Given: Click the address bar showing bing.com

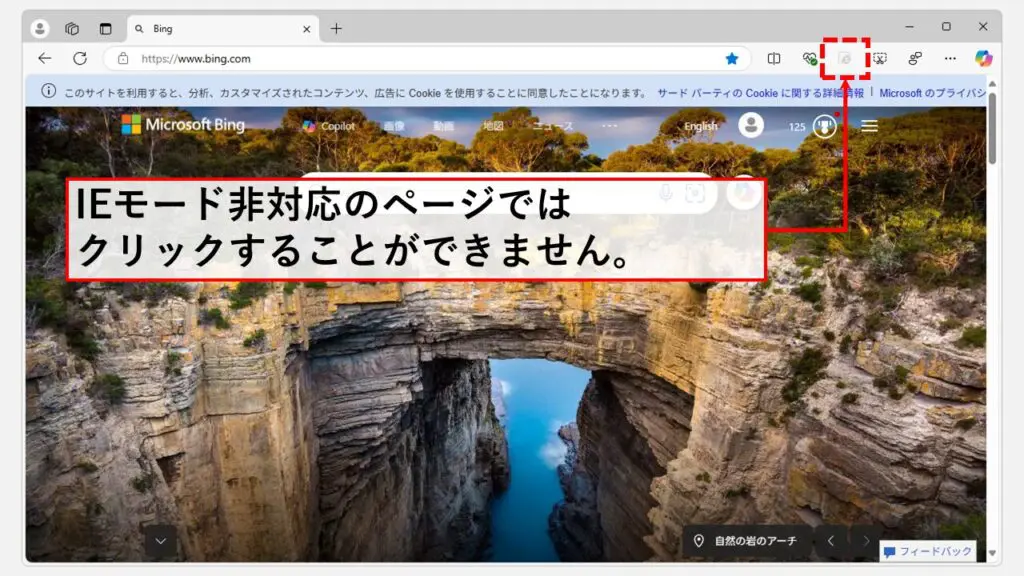Looking at the screenshot, I should (x=428, y=59).
